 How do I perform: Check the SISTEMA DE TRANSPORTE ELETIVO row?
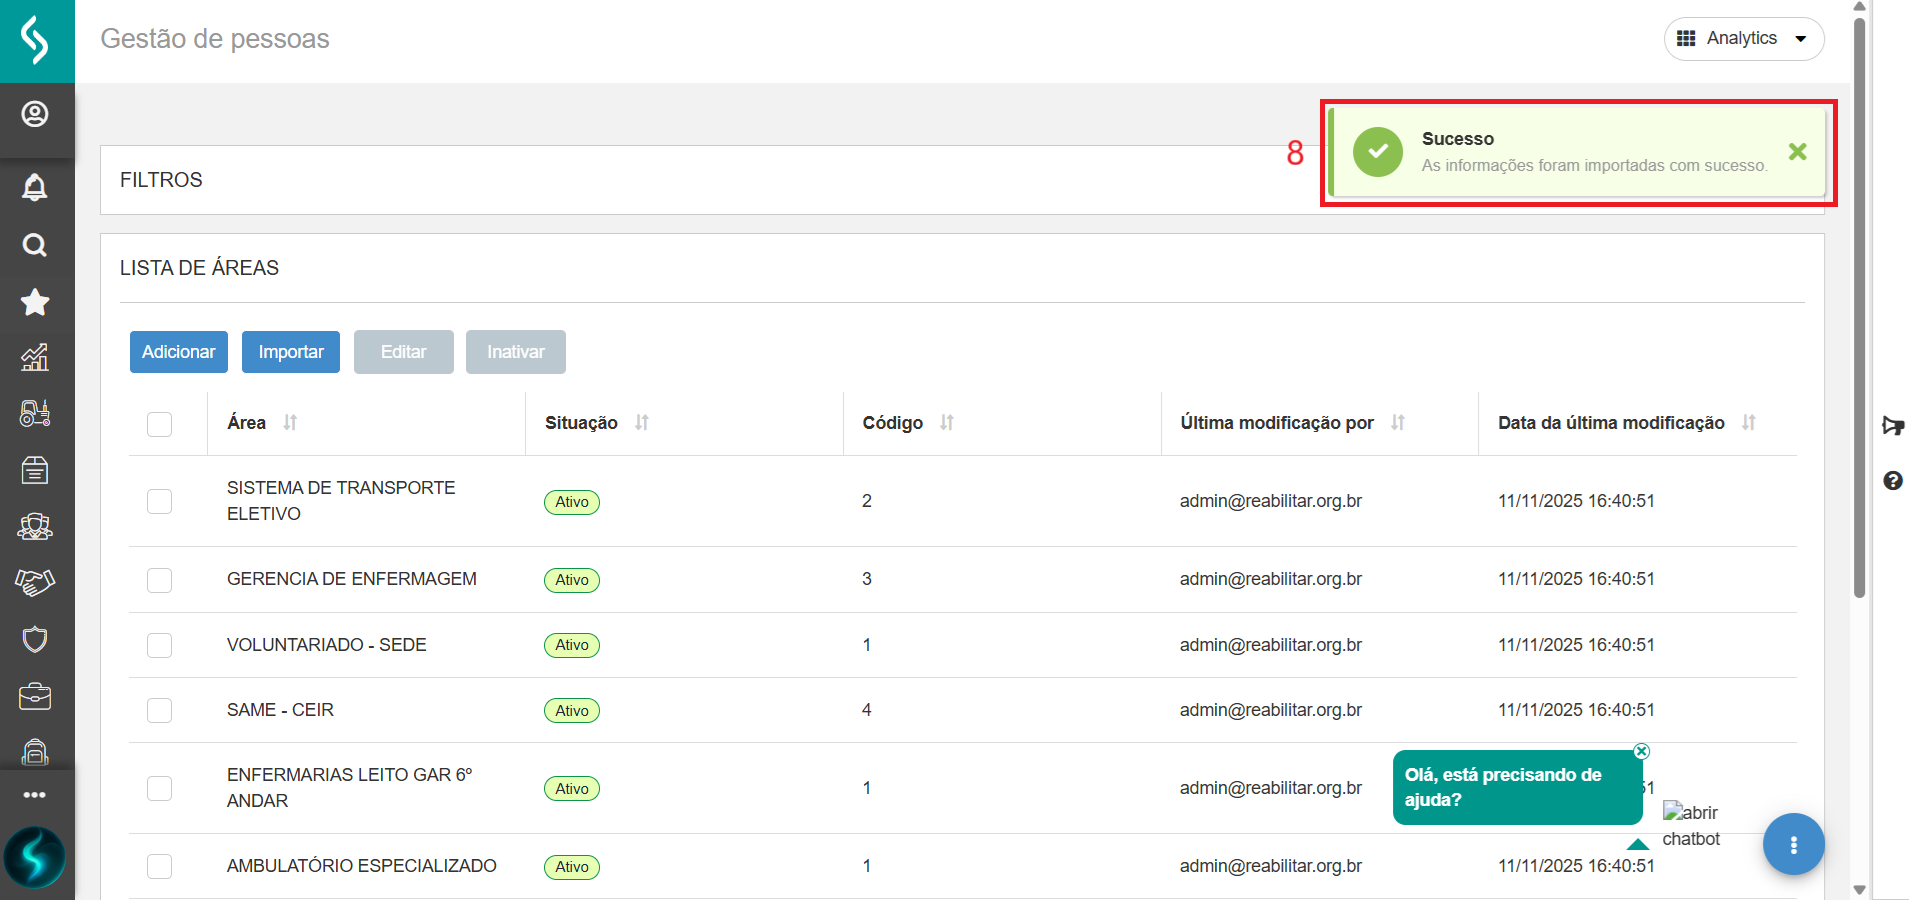point(159,501)
